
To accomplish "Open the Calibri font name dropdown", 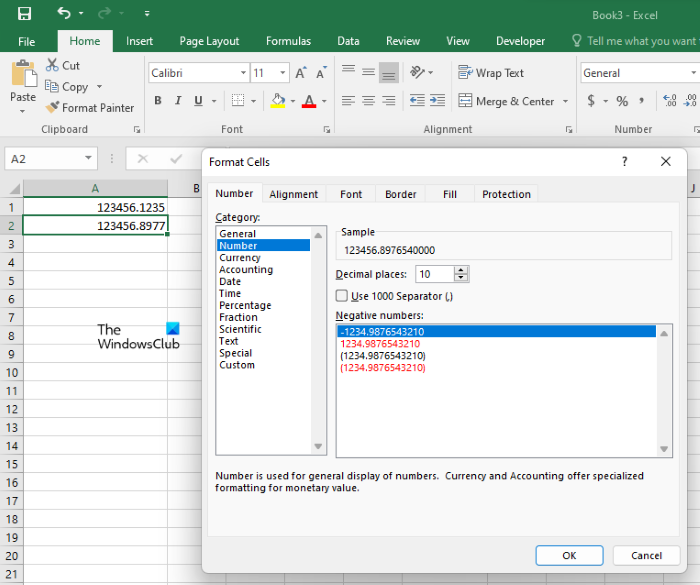I will tap(243, 73).
